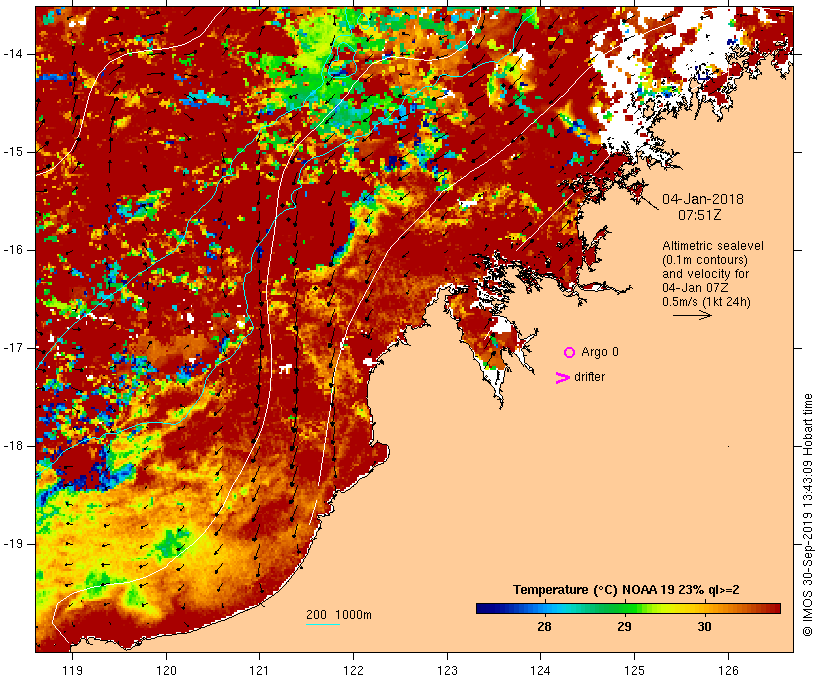Click the IMOS copyright timestamp text

click(807, 515)
